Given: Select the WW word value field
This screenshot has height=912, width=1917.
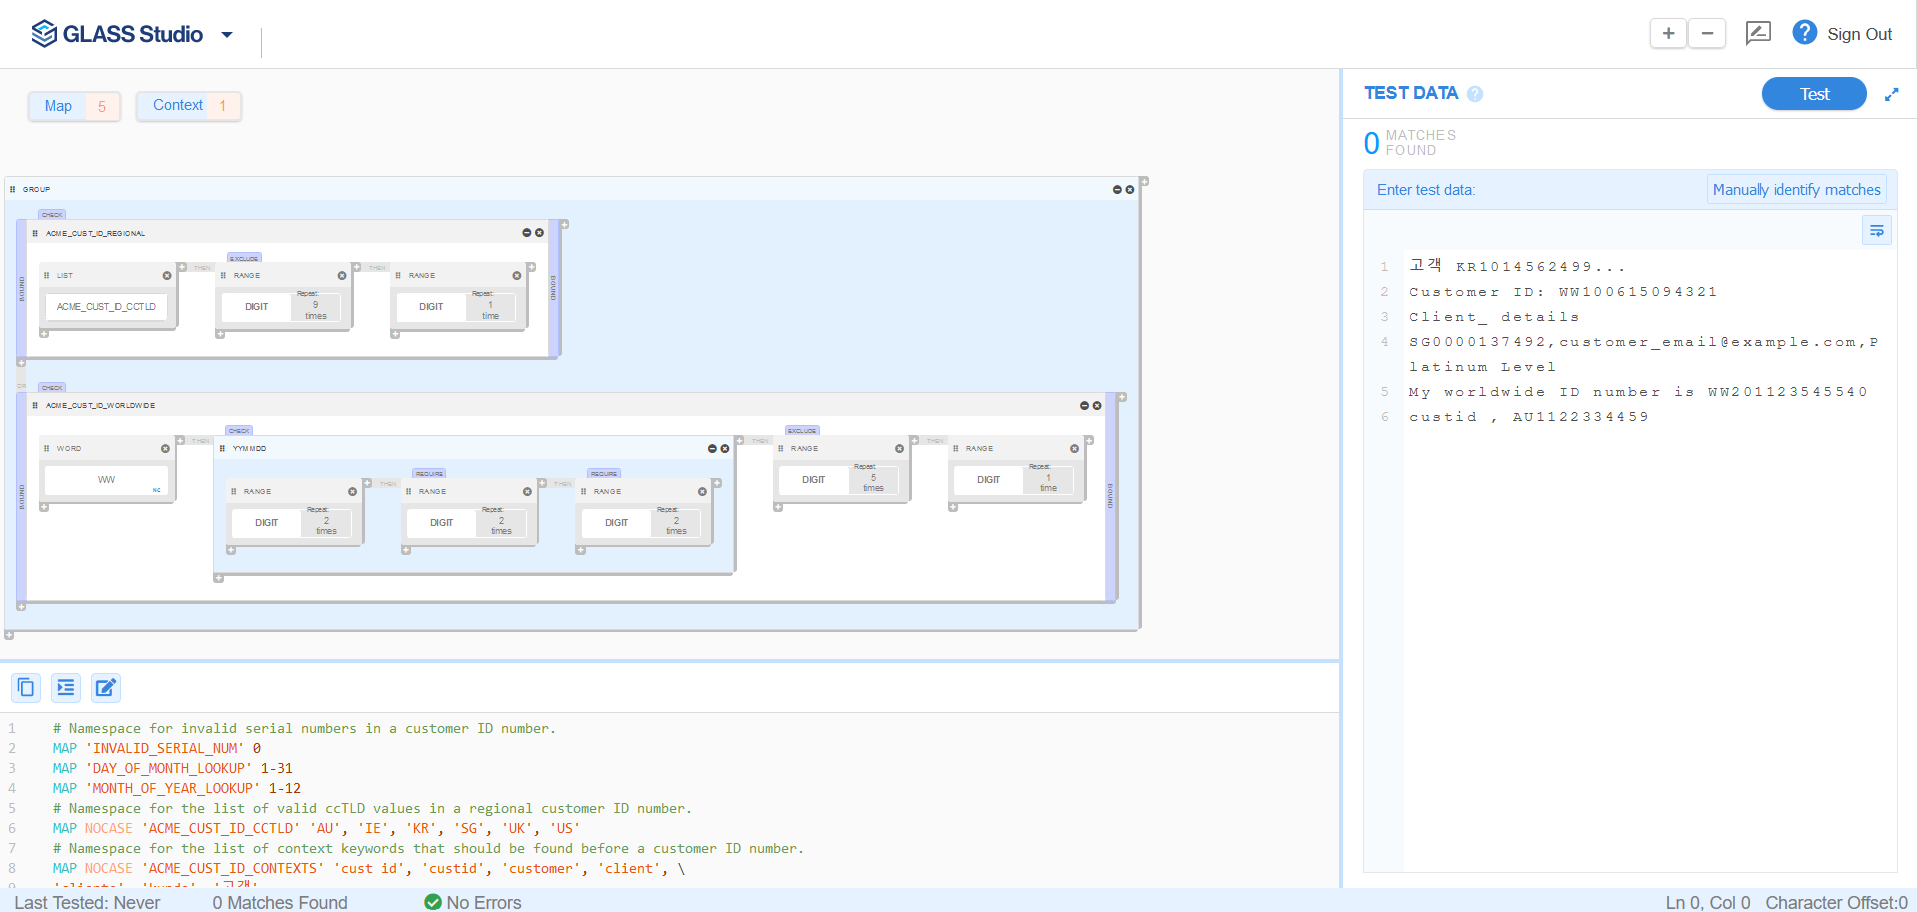Looking at the screenshot, I should point(106,480).
